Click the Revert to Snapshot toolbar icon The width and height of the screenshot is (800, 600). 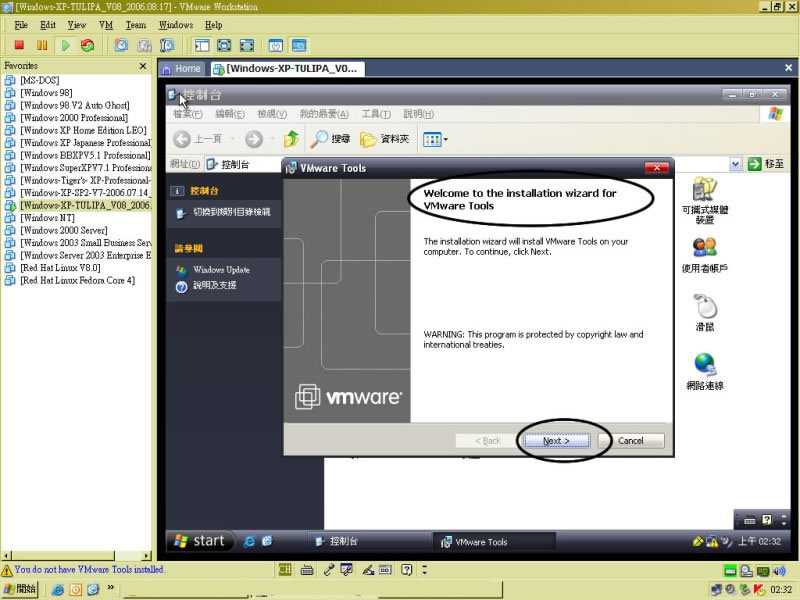tap(144, 45)
